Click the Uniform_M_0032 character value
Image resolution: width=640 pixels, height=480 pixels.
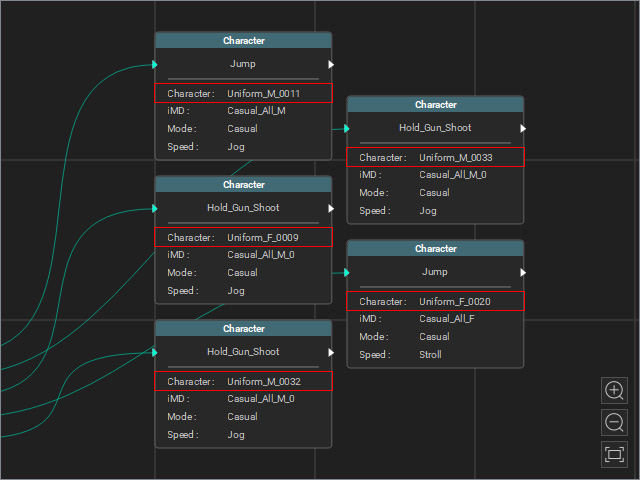pyautogui.click(x=264, y=382)
